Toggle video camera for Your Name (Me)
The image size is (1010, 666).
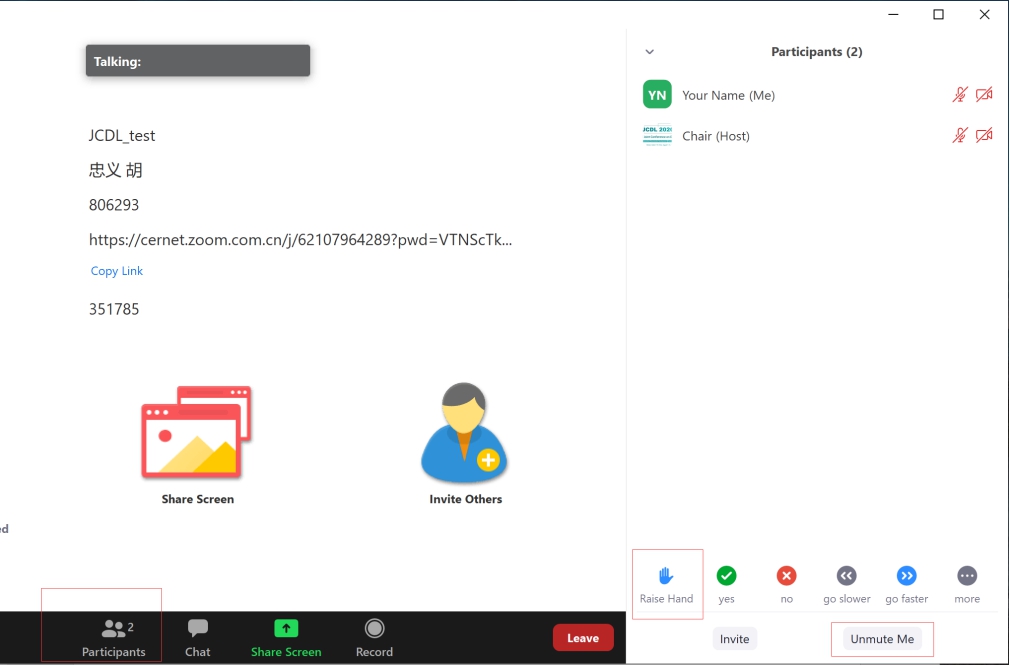(x=984, y=95)
